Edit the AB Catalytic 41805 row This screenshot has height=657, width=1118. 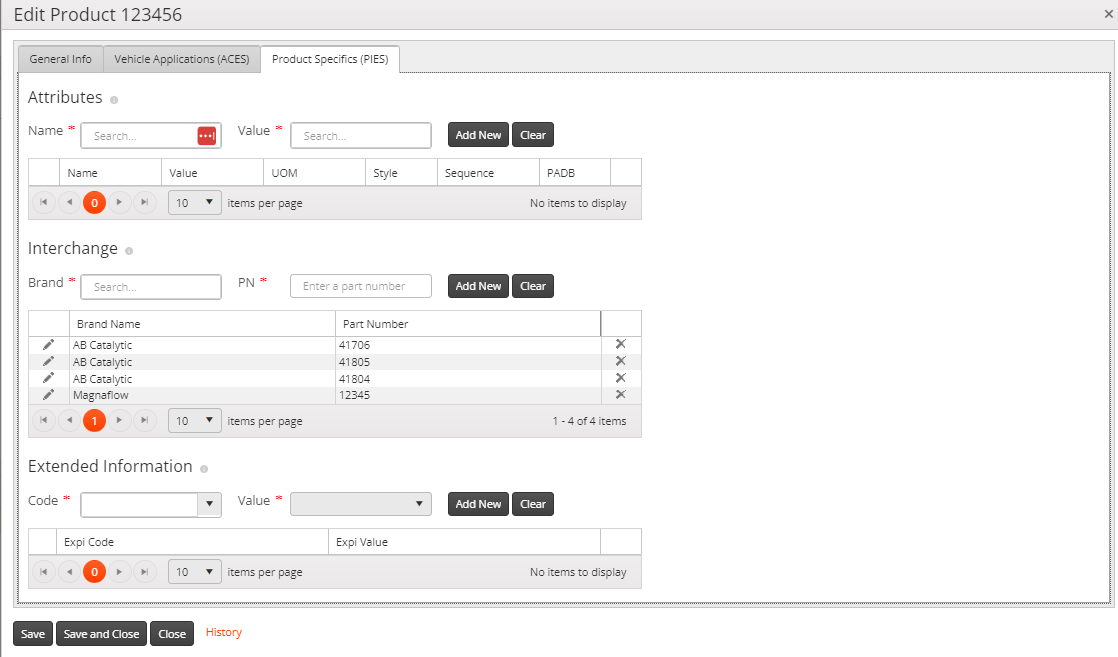(x=48, y=362)
